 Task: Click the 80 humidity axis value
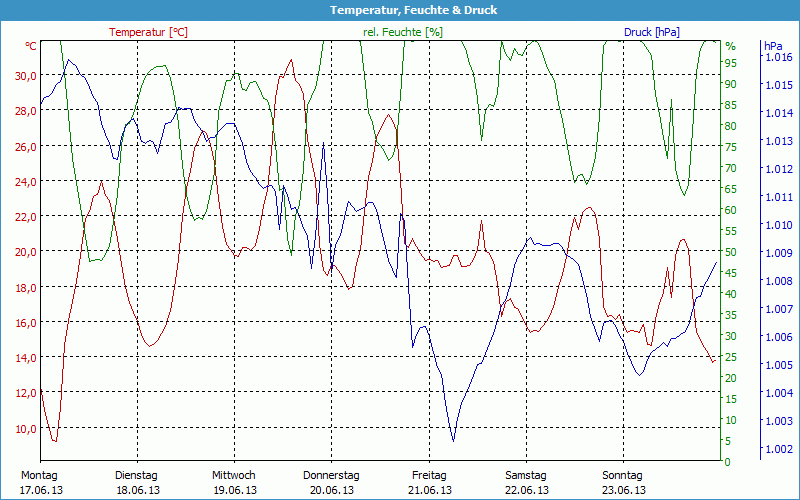pyautogui.click(x=731, y=126)
